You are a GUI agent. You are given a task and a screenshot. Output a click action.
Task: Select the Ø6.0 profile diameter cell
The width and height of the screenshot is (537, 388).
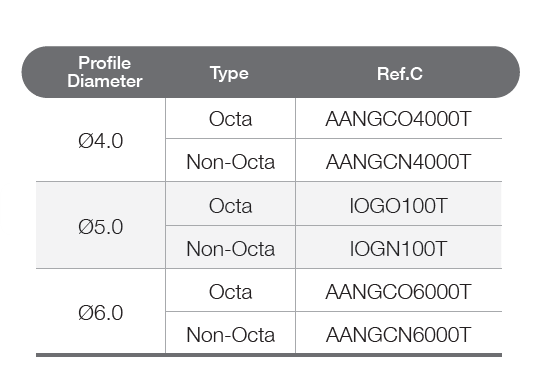tap(100, 313)
